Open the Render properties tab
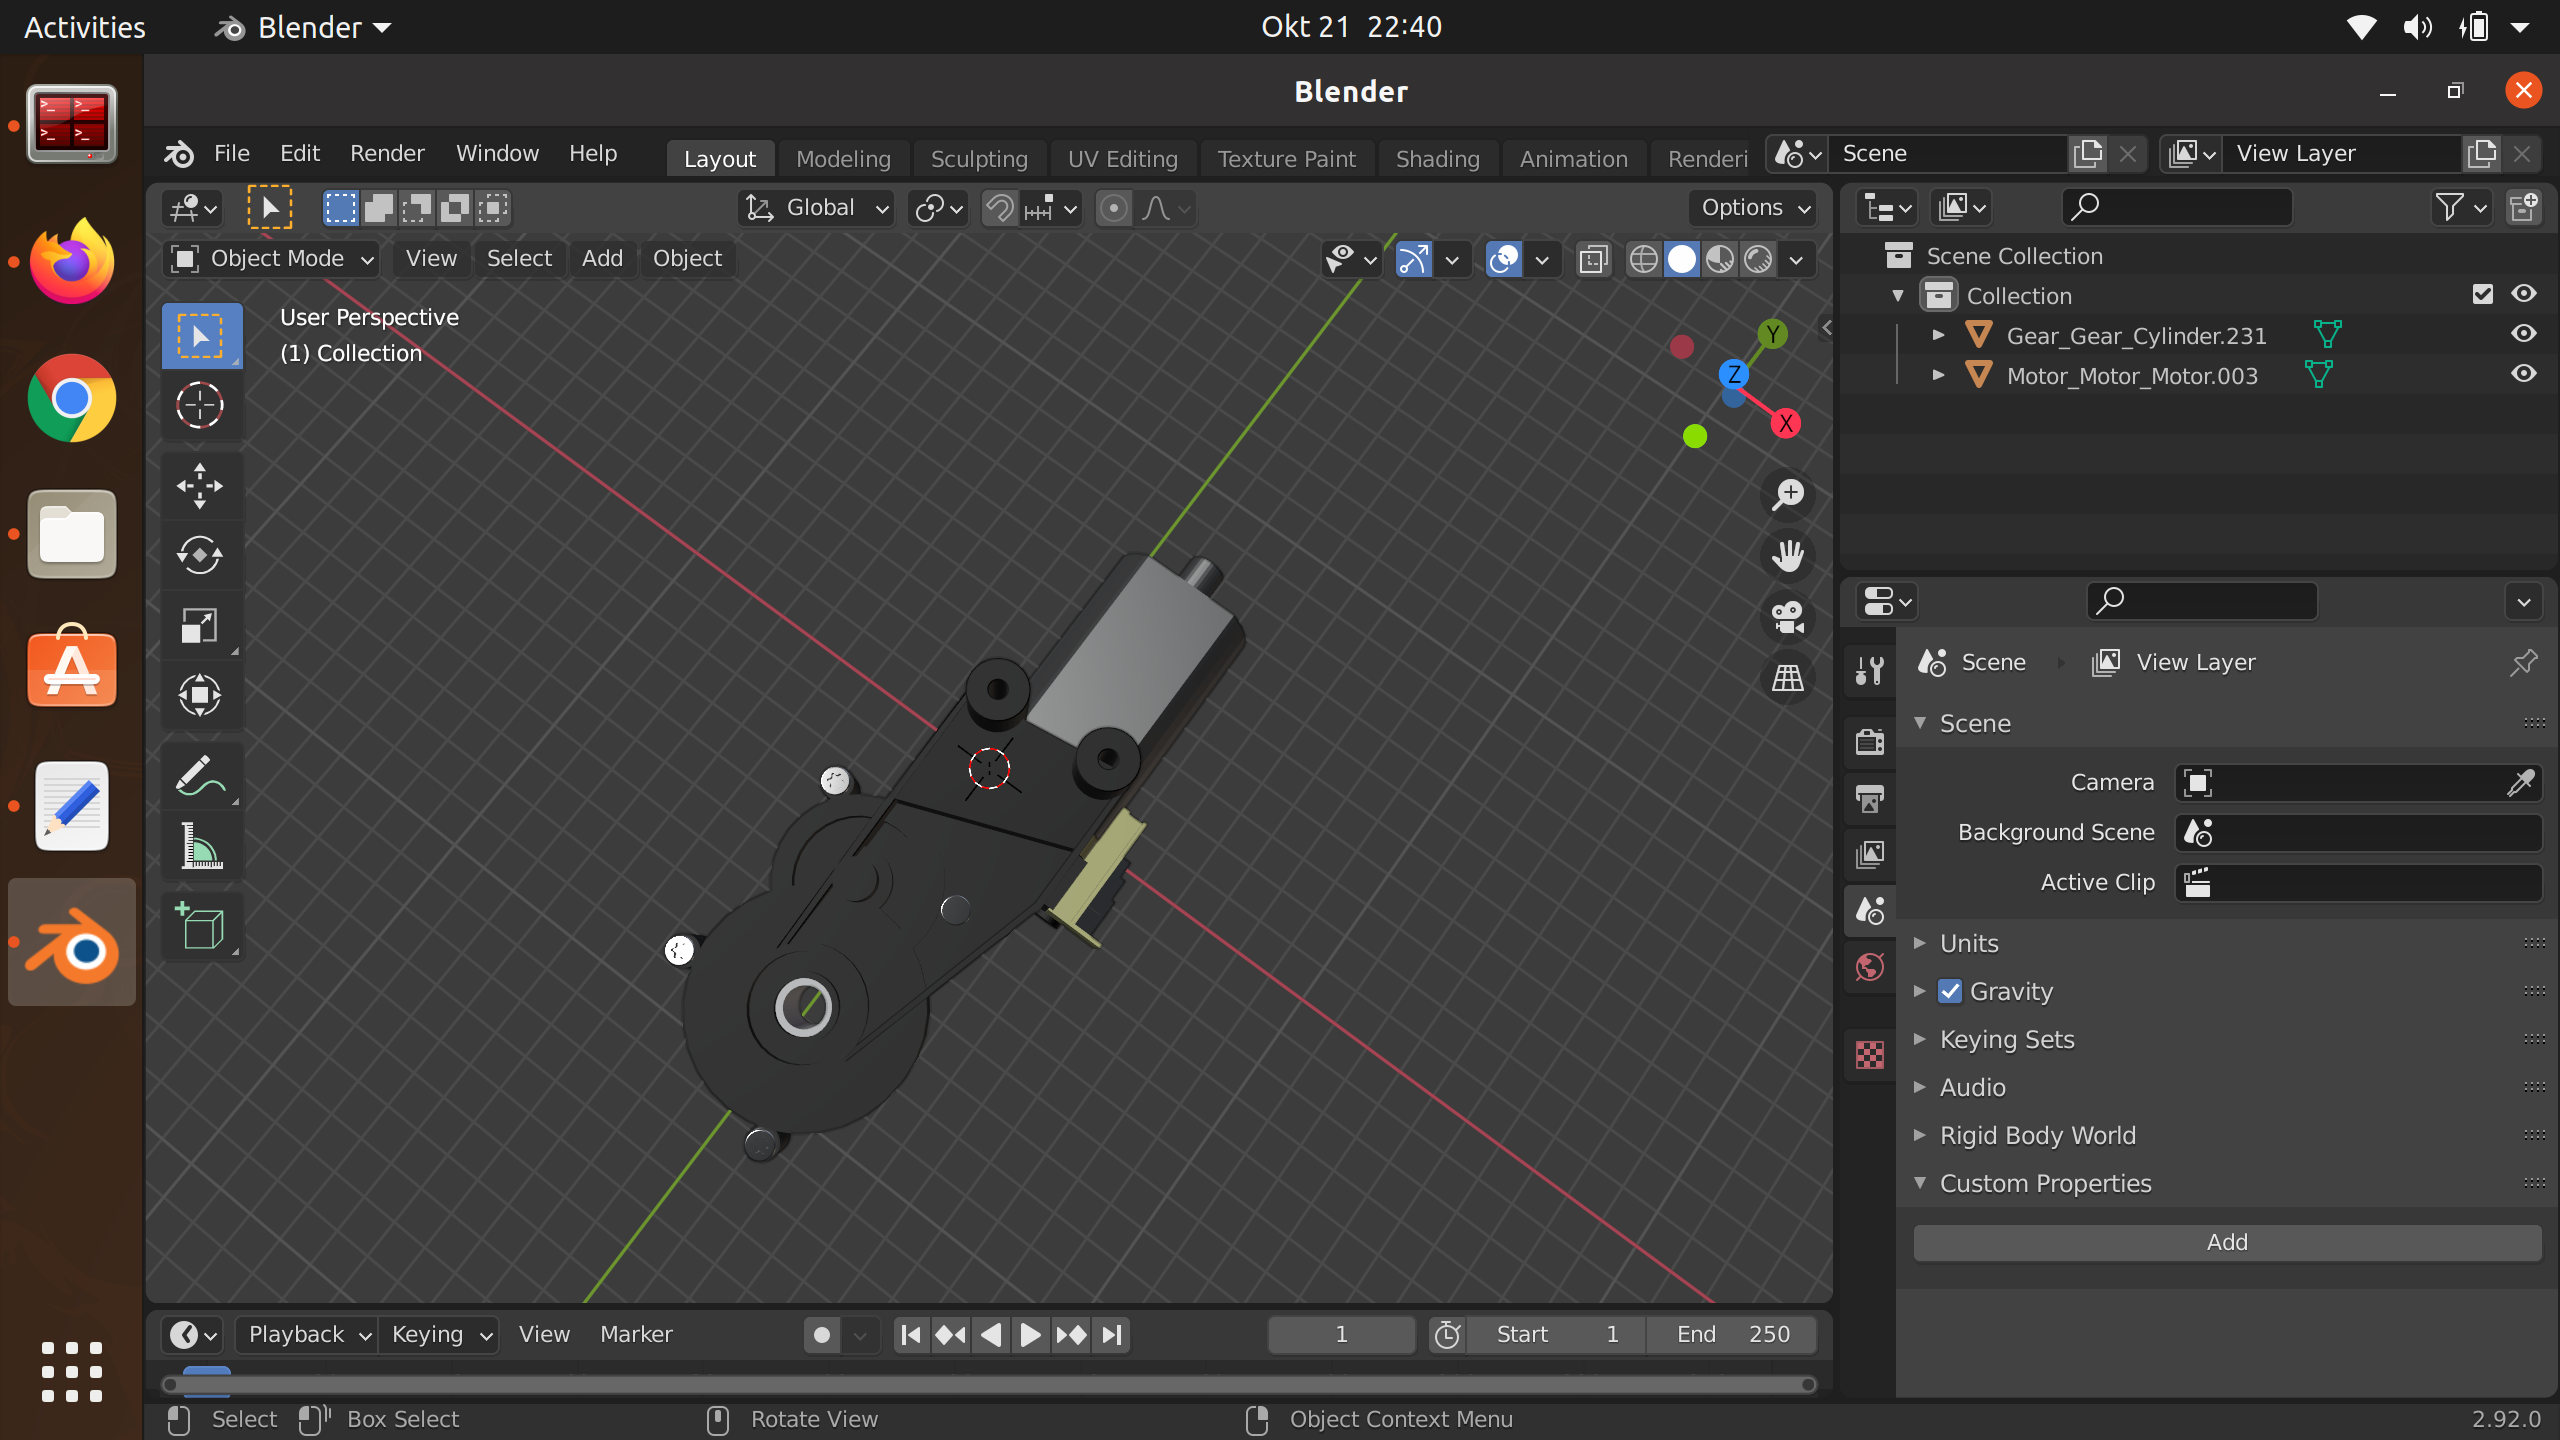Viewport: 2560px width, 1440px height. pos(1869,741)
